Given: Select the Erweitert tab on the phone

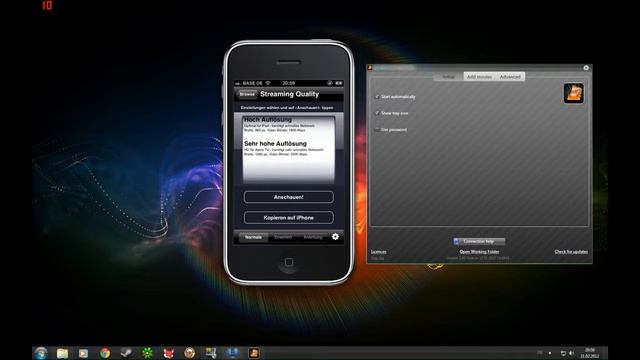Looking at the screenshot, I should pyautogui.click(x=283, y=237).
